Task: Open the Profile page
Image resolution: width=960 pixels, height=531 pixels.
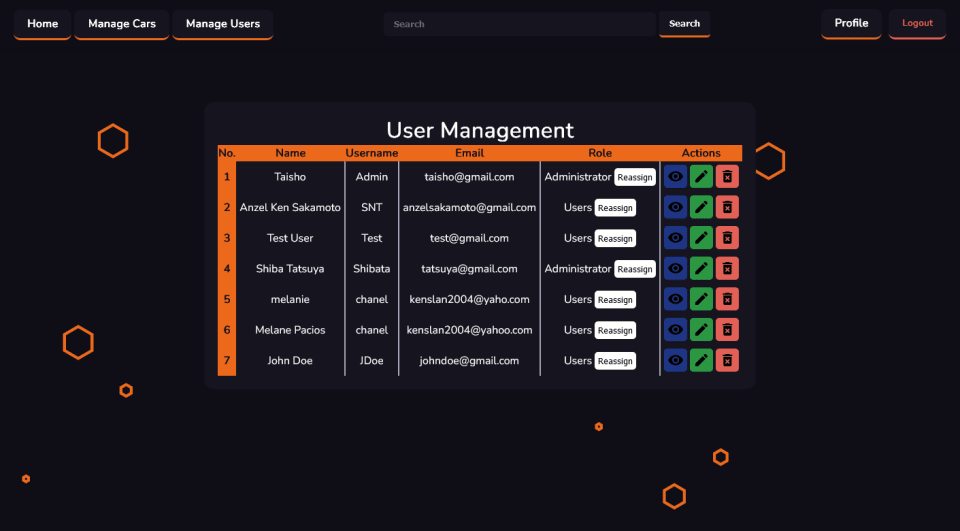Action: coord(851,23)
